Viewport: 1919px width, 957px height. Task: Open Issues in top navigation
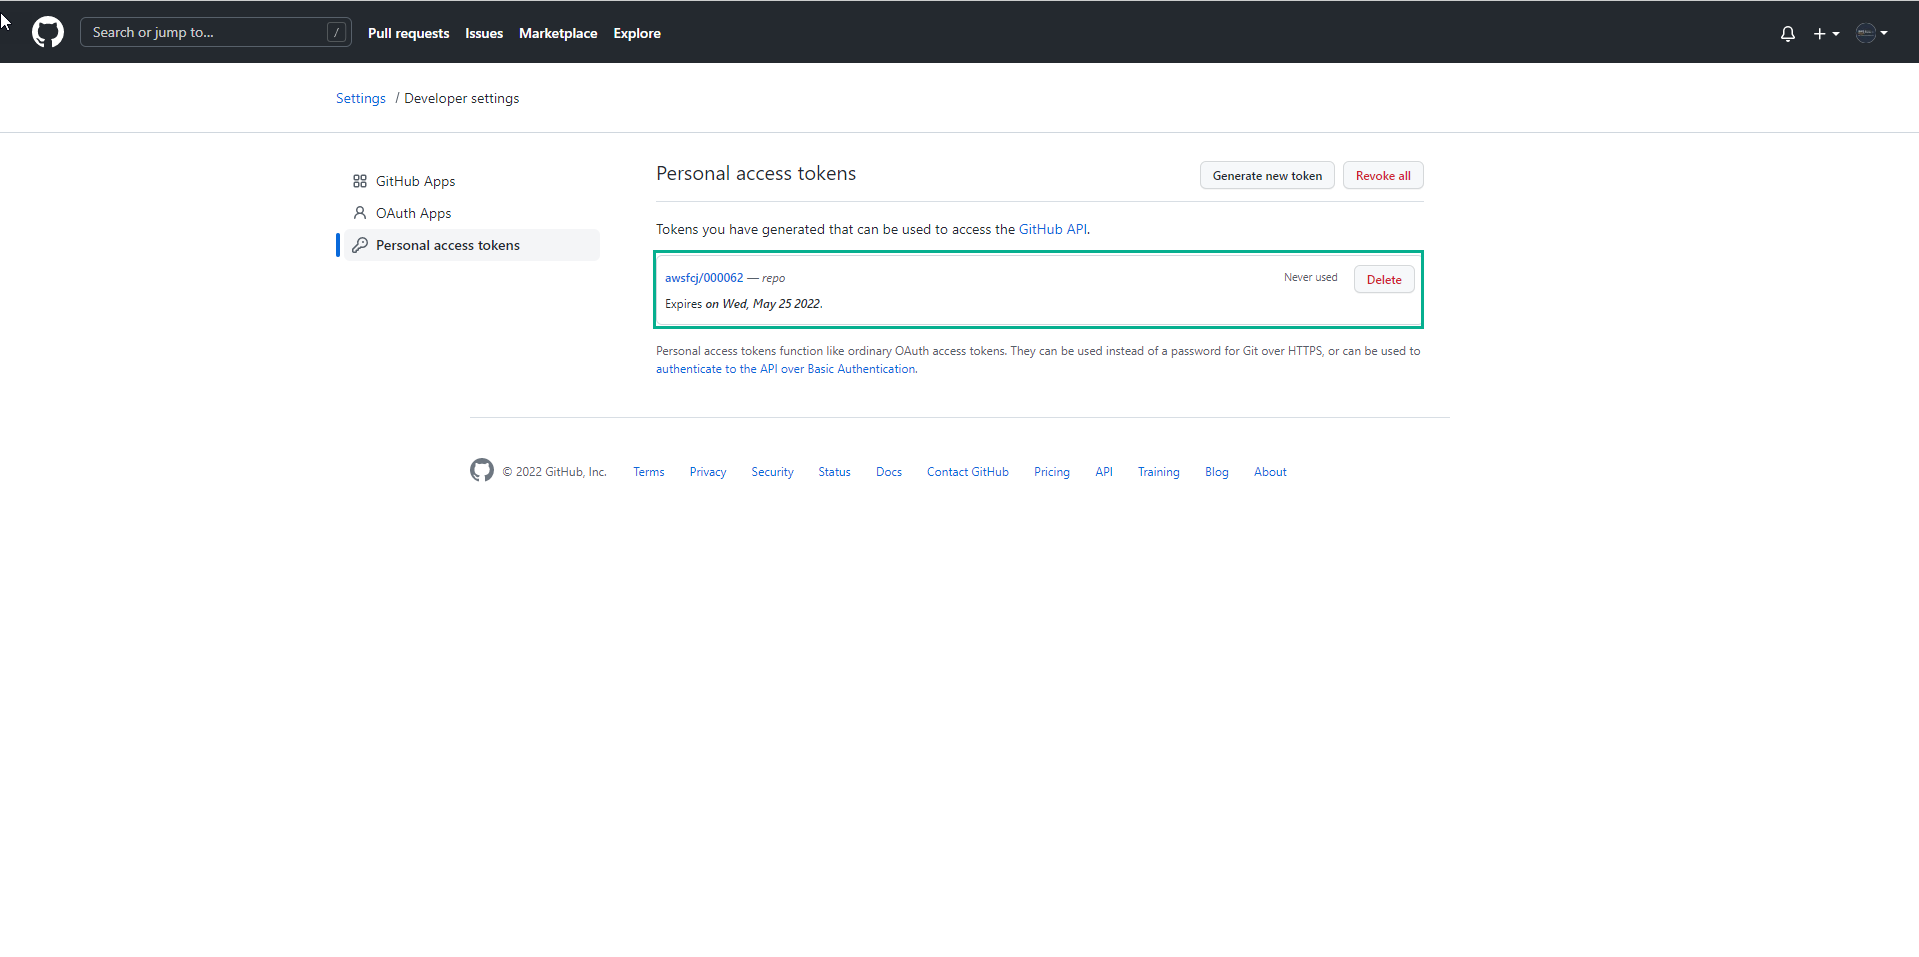[x=484, y=33]
